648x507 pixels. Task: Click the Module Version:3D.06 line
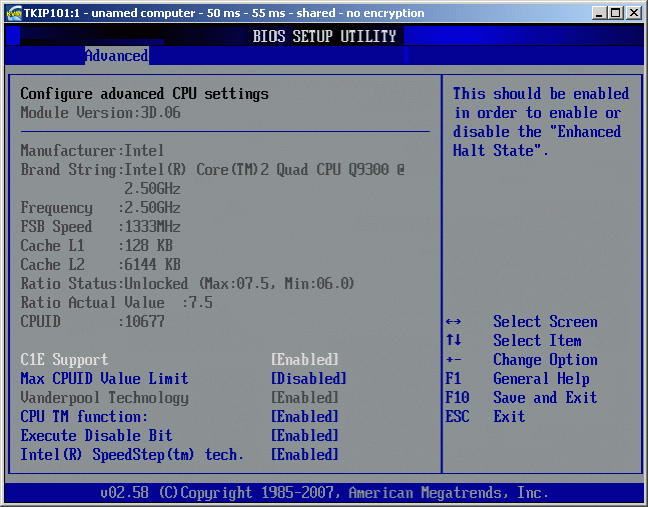pos(100,112)
